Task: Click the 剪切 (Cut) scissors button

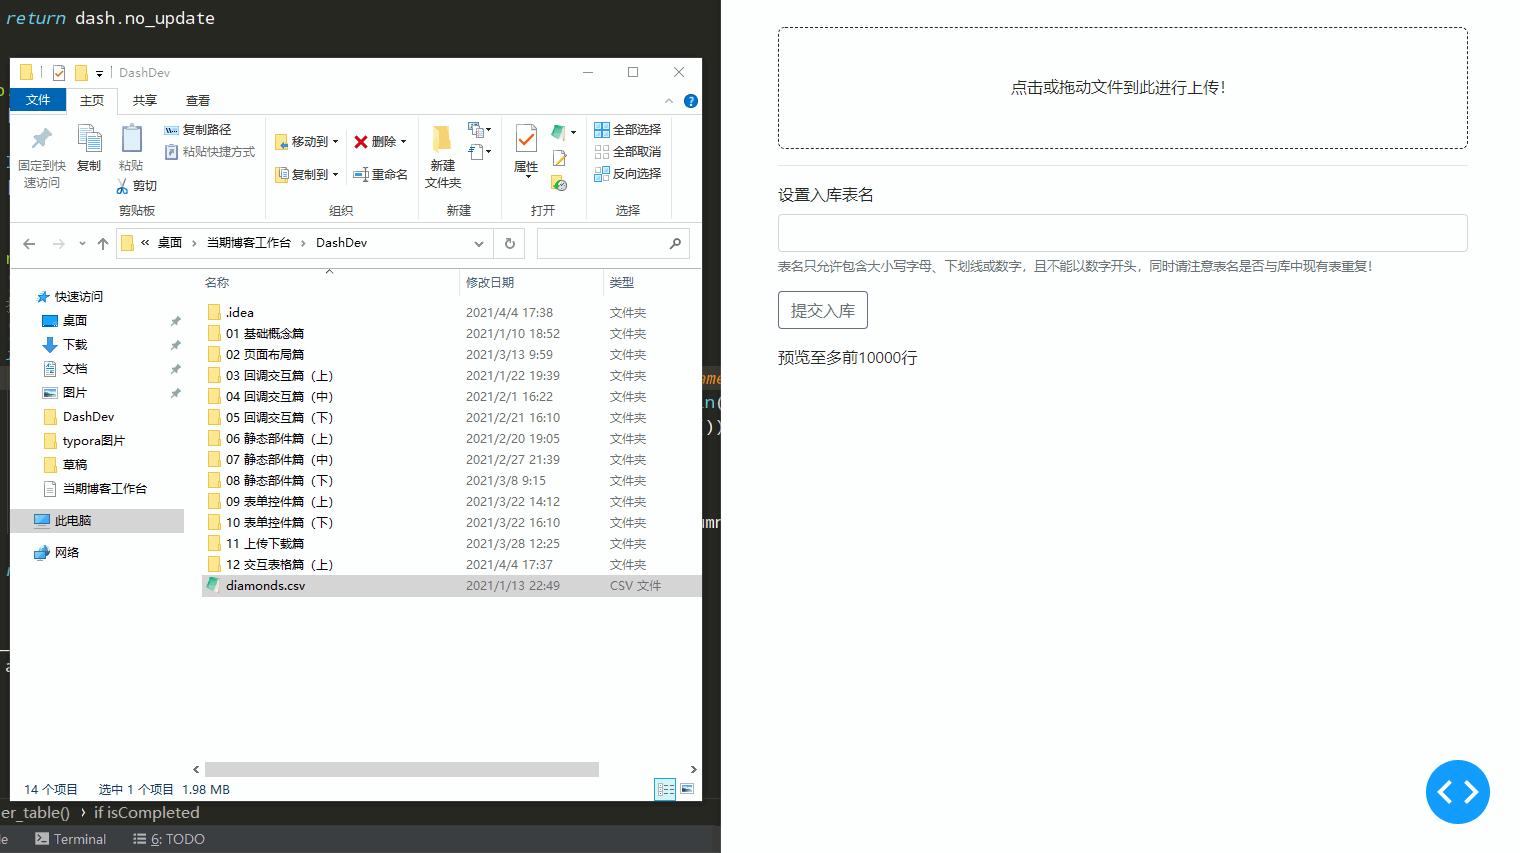Action: (x=137, y=186)
